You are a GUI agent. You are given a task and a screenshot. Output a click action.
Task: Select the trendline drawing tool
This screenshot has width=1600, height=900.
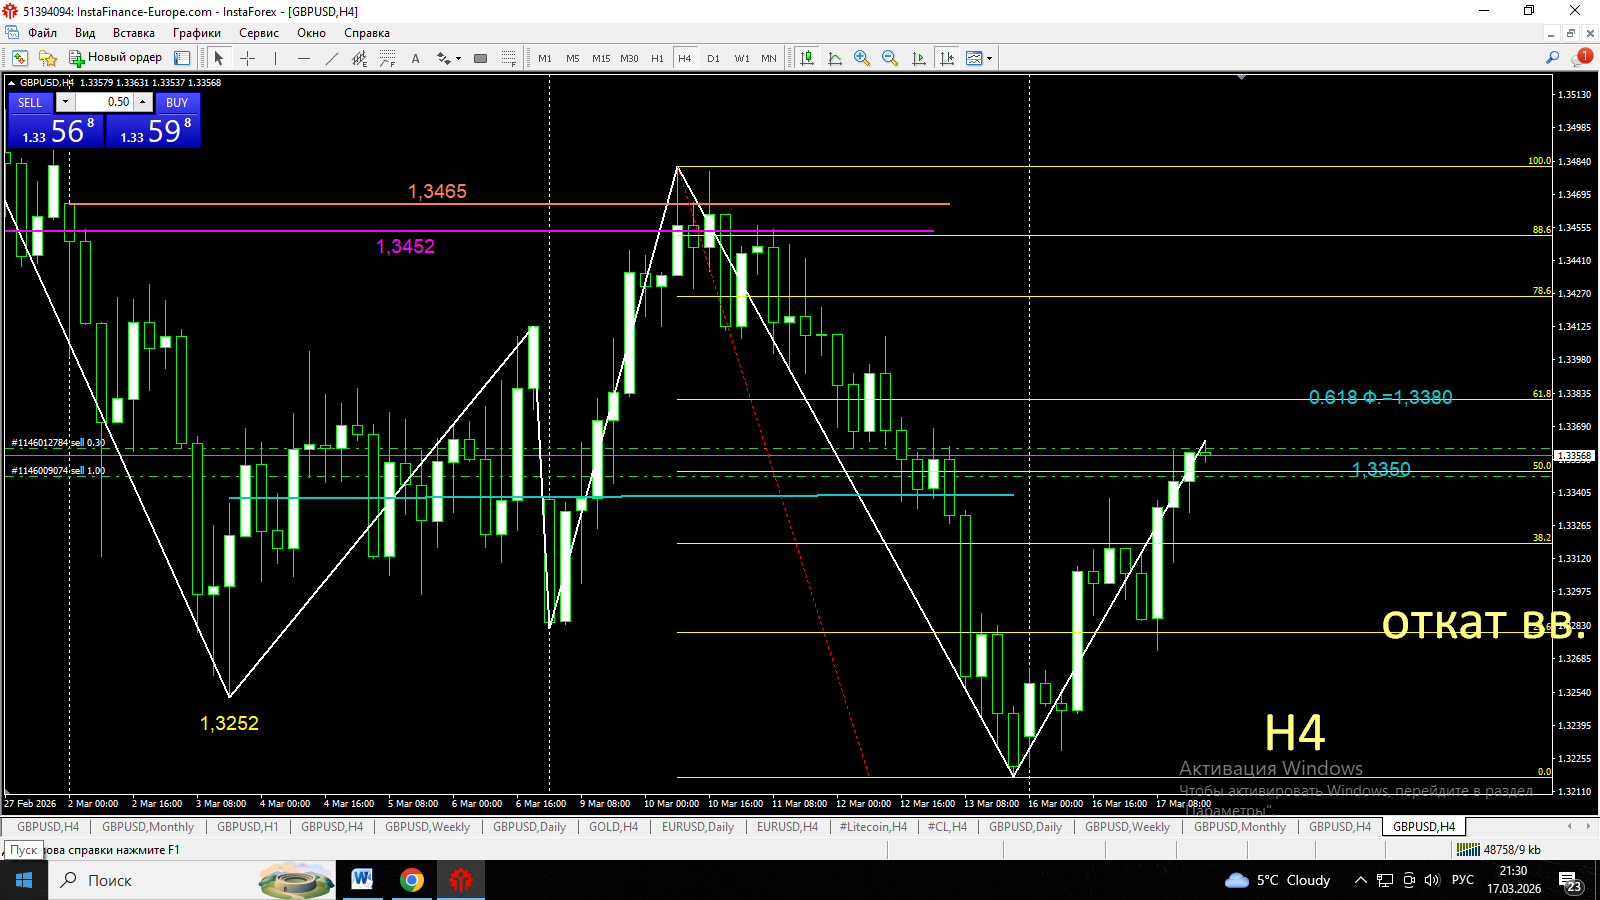tap(332, 58)
